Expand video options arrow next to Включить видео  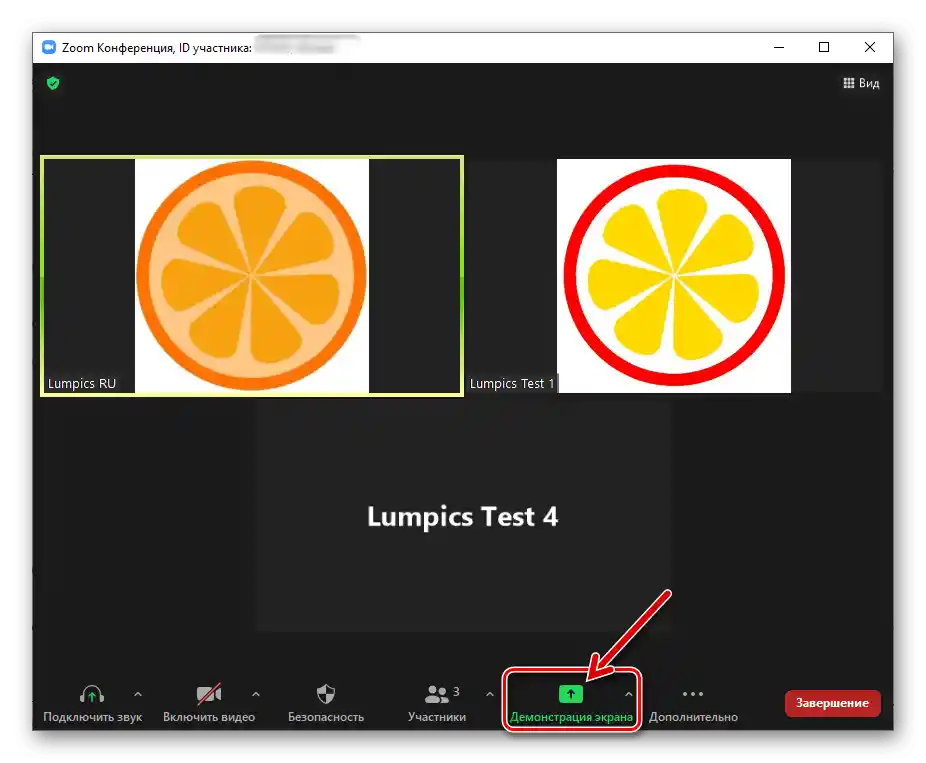(256, 694)
